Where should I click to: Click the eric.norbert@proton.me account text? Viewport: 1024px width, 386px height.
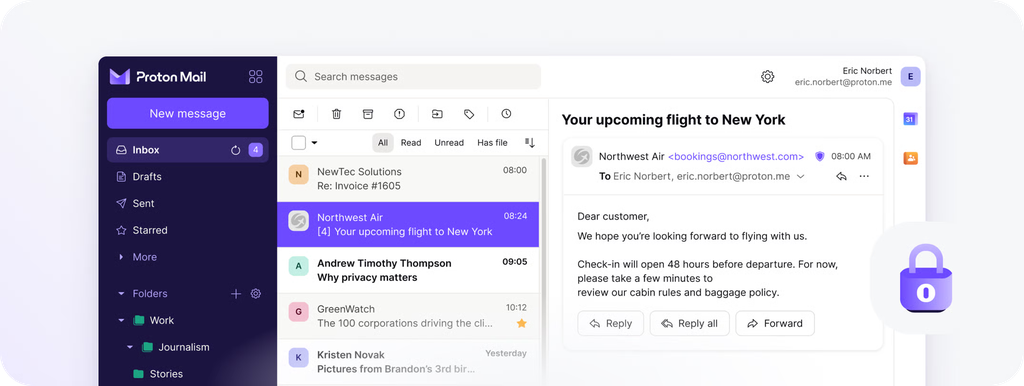coord(843,83)
